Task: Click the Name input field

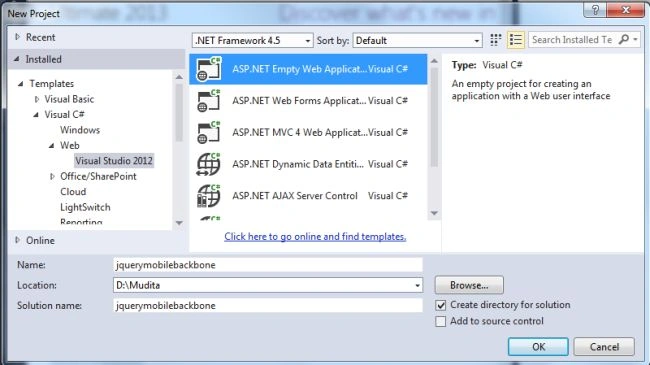Action: (x=268, y=265)
